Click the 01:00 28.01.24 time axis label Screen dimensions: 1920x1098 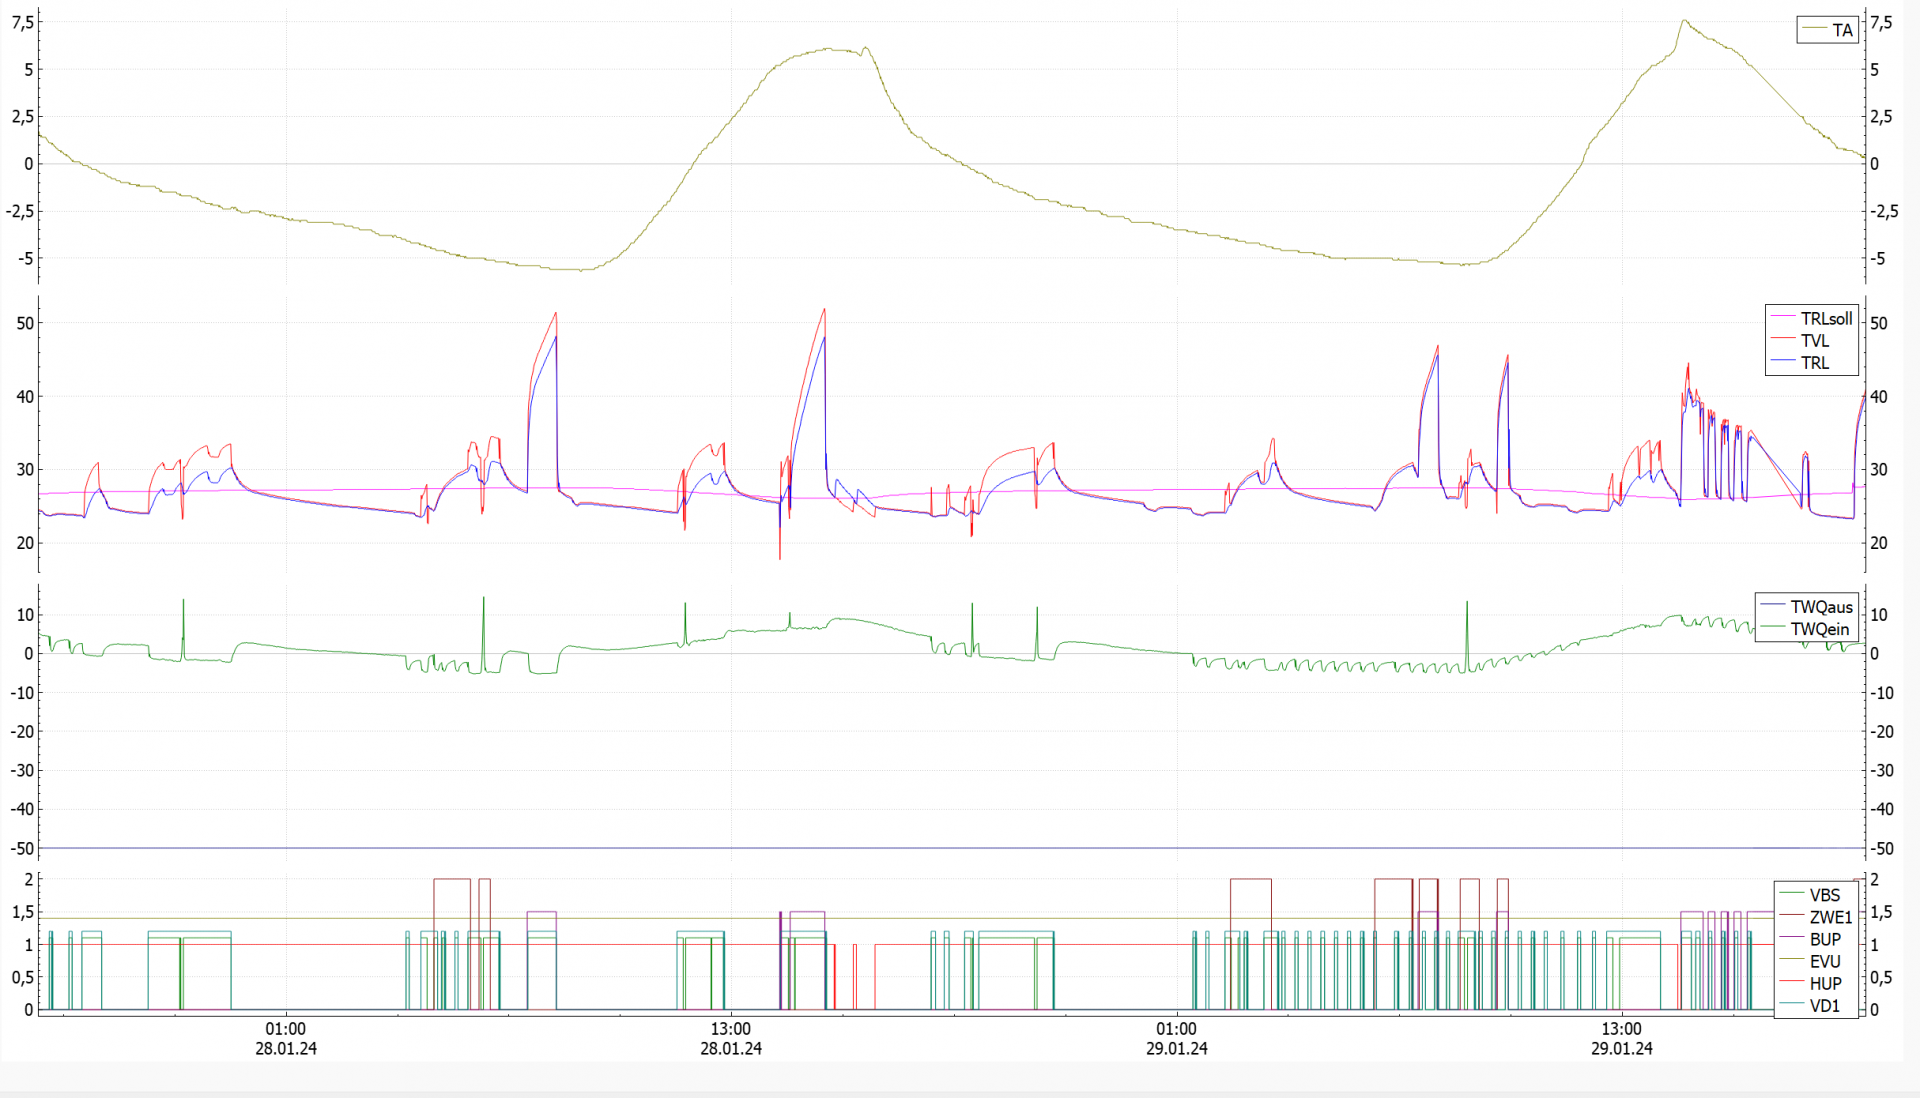(x=286, y=1038)
